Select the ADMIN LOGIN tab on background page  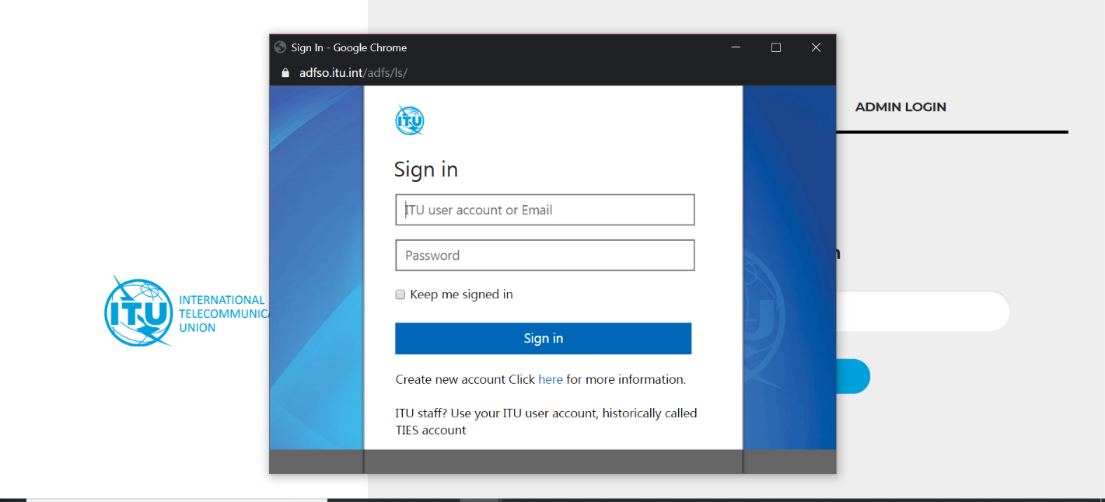click(x=901, y=107)
